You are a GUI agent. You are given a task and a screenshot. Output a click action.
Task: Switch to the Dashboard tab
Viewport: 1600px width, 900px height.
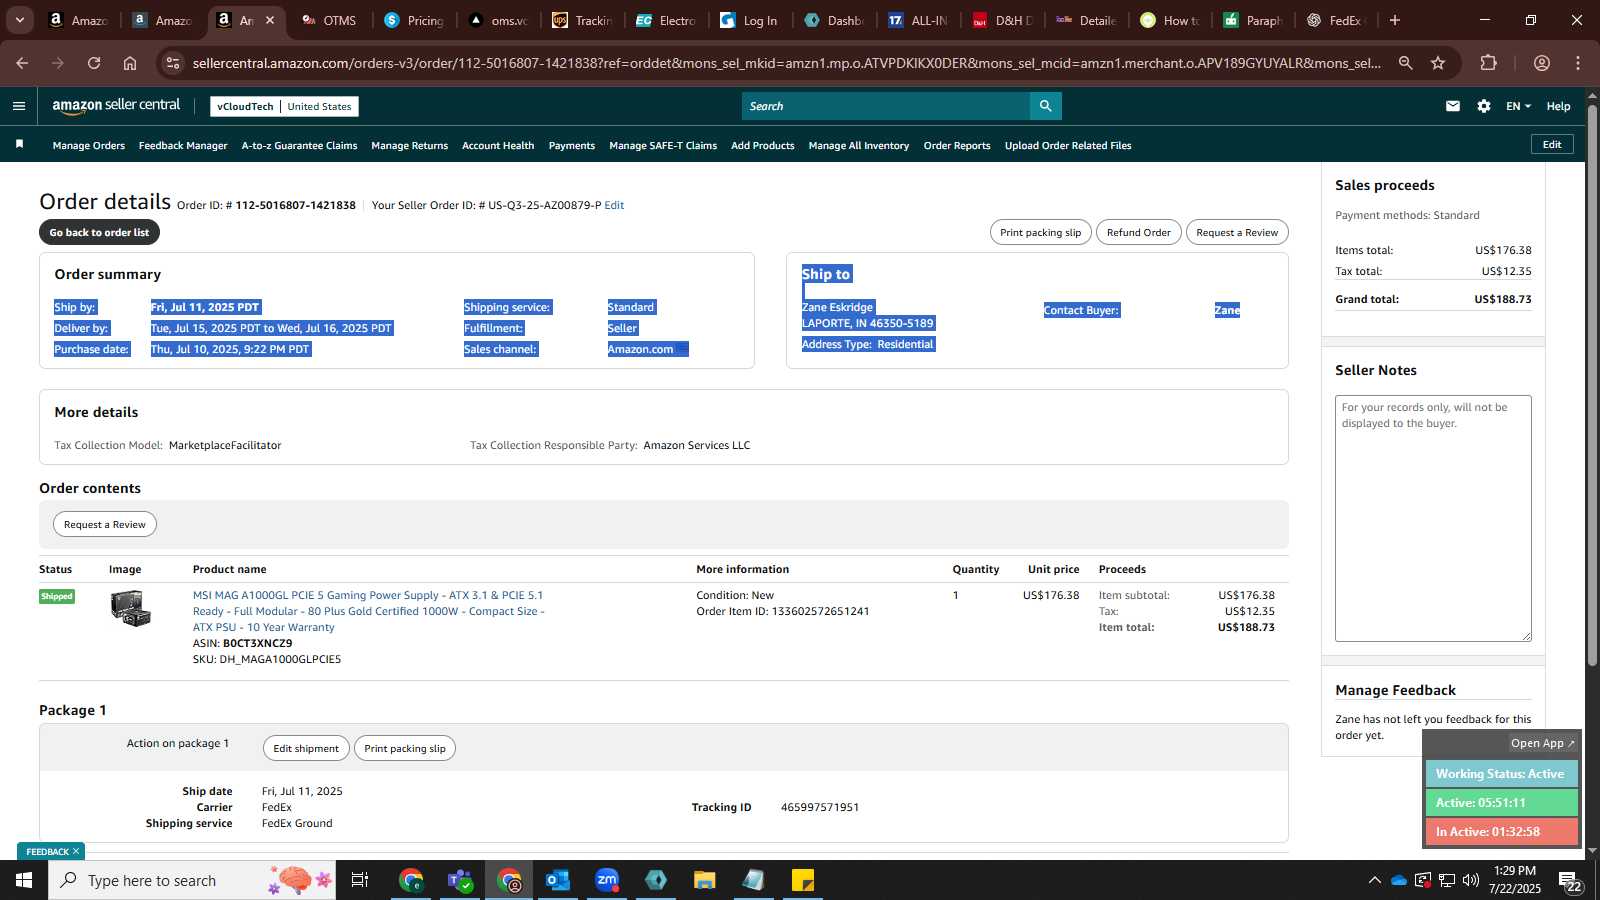coord(835,20)
